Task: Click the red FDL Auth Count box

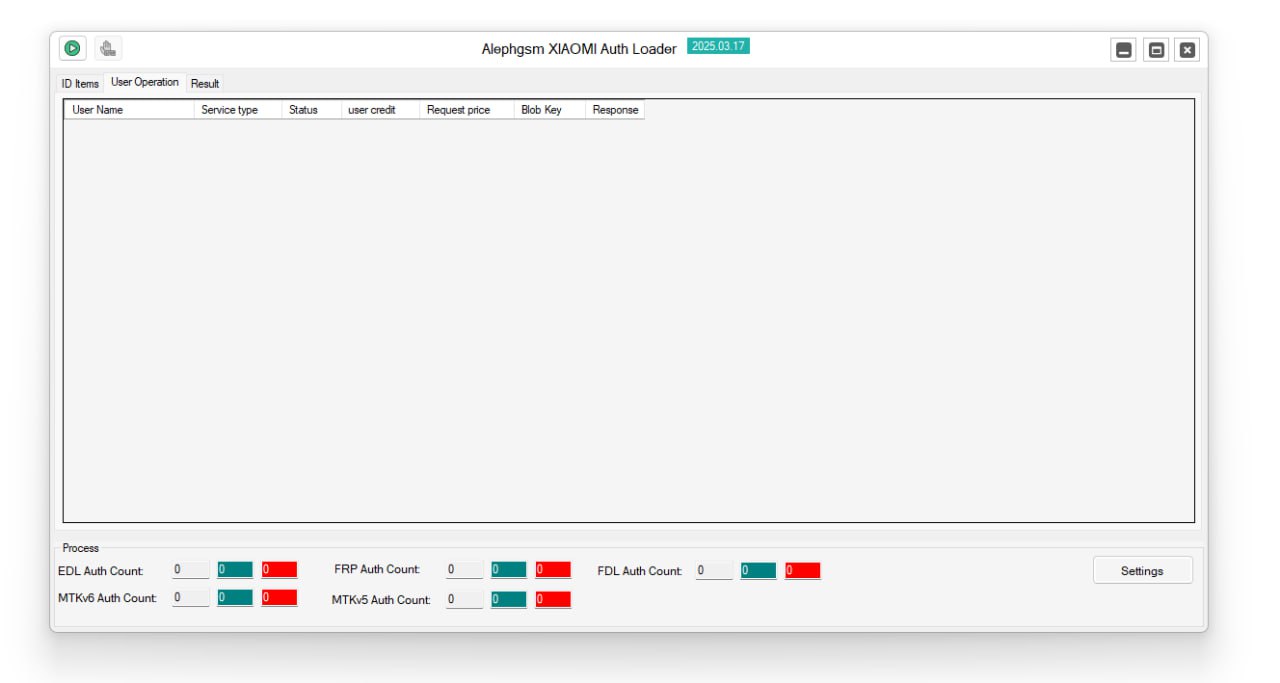Action: pyautogui.click(x=802, y=571)
